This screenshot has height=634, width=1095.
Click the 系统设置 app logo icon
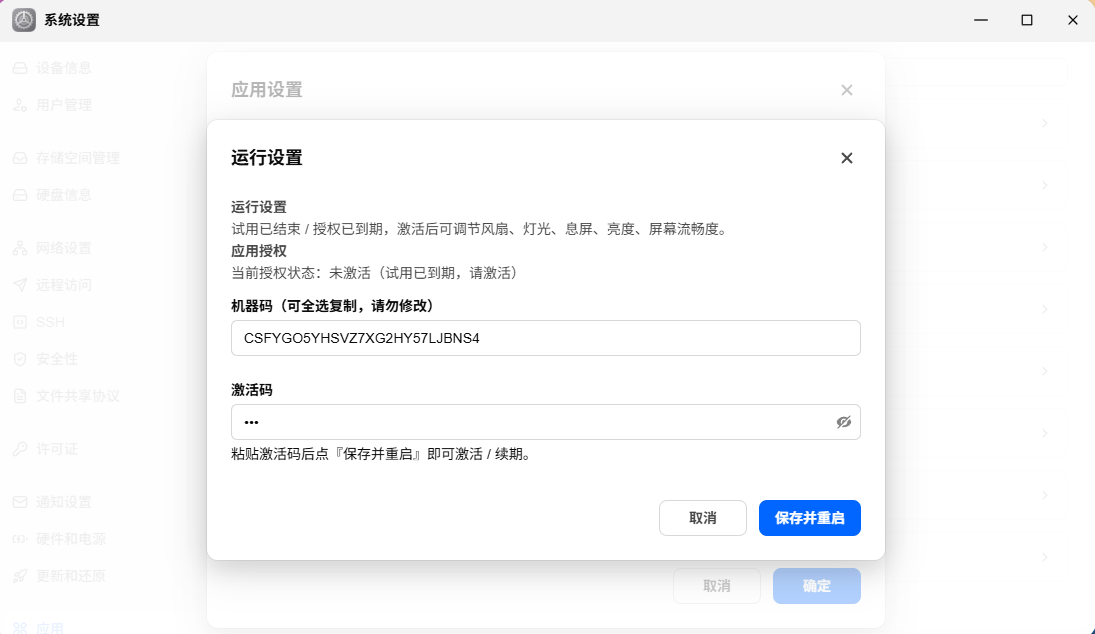24,20
